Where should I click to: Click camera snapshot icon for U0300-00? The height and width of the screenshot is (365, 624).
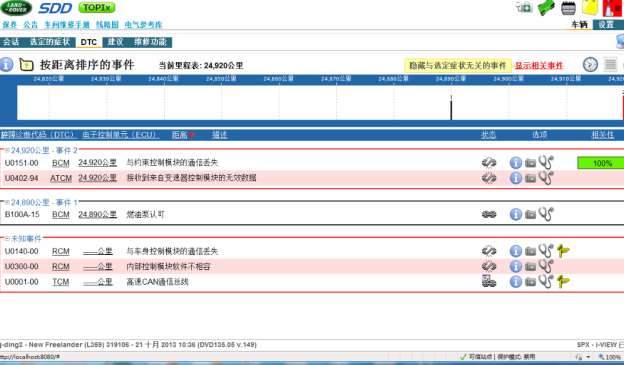click(530, 266)
